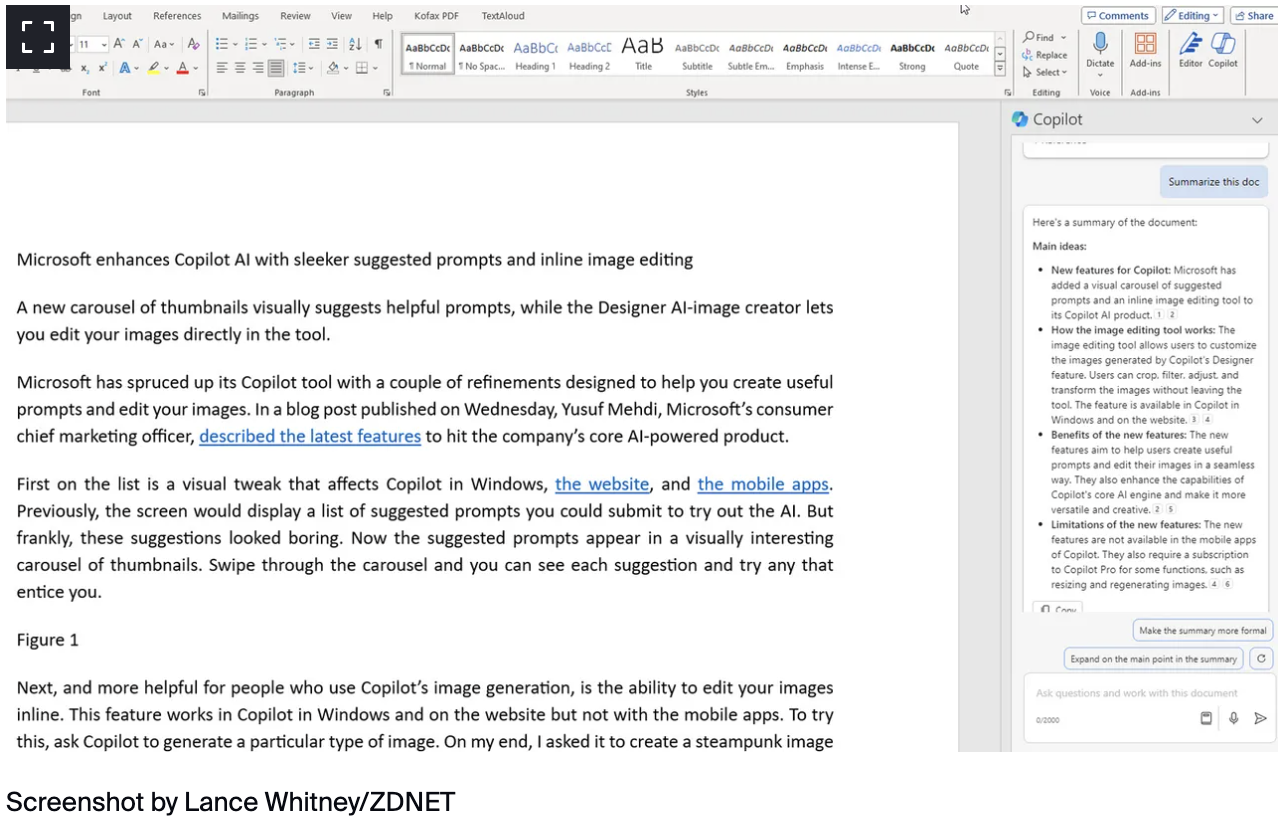Screen dimensions: 1280x822
Task: Open the 'described the latest features' hyperlink
Action: coord(310,436)
